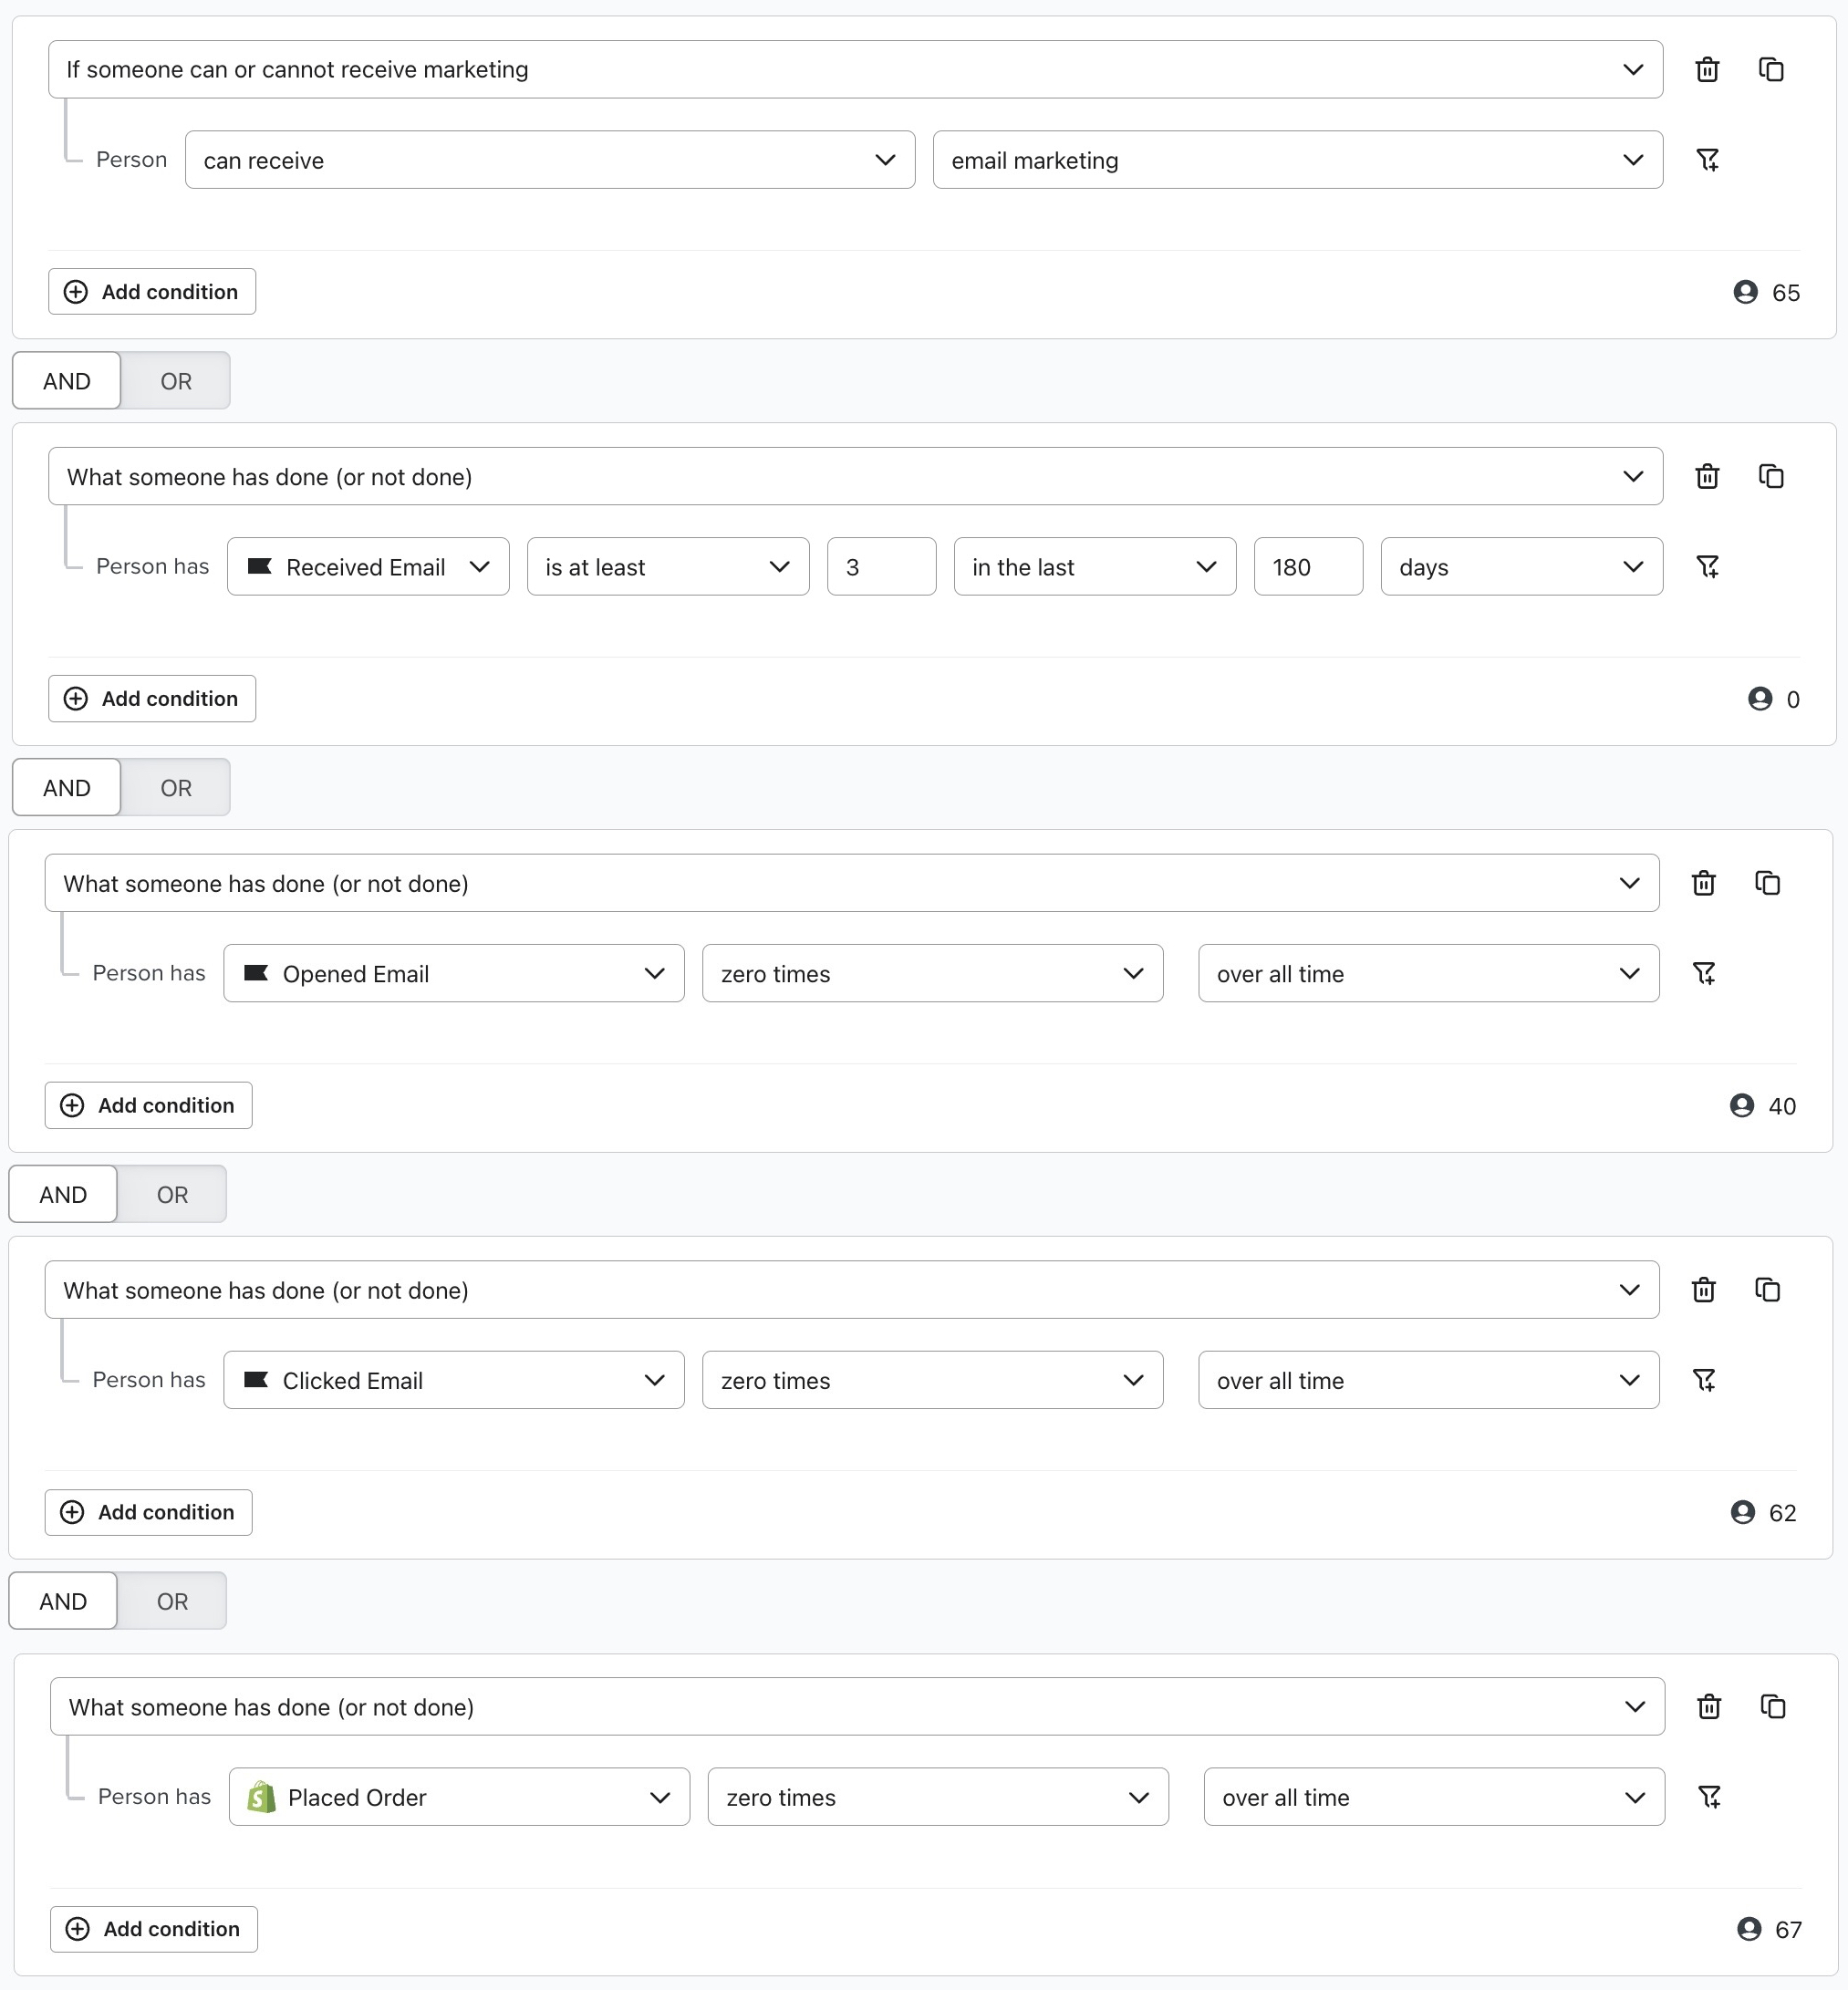1848x1990 pixels.
Task: Select the OR operator between blocks four and five
Action: click(x=172, y=1601)
